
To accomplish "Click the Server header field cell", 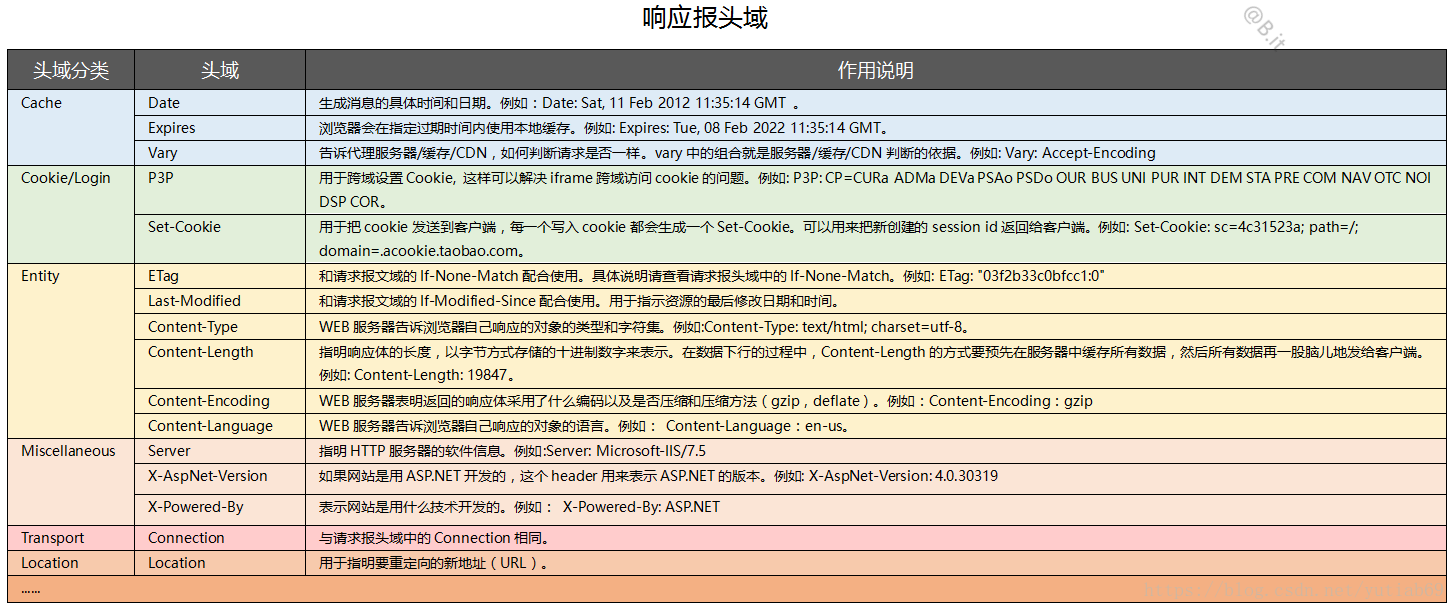I will click(x=220, y=451).
